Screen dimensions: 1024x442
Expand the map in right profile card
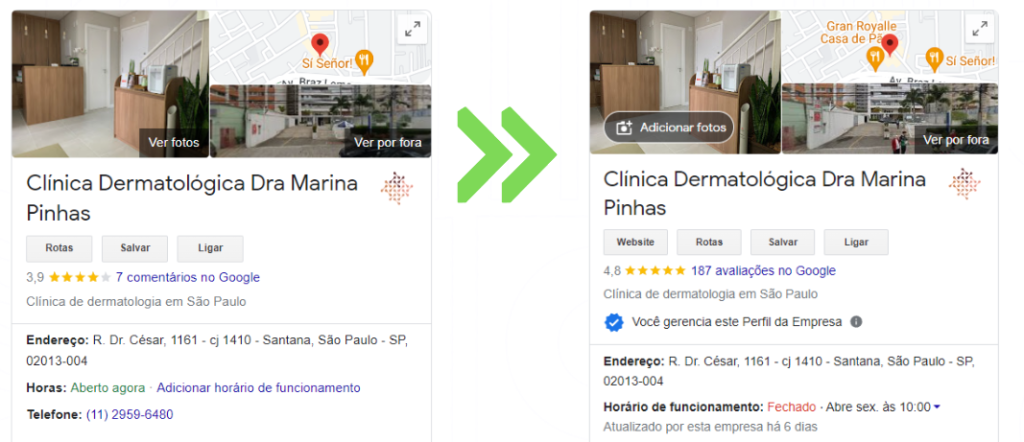coord(980,29)
